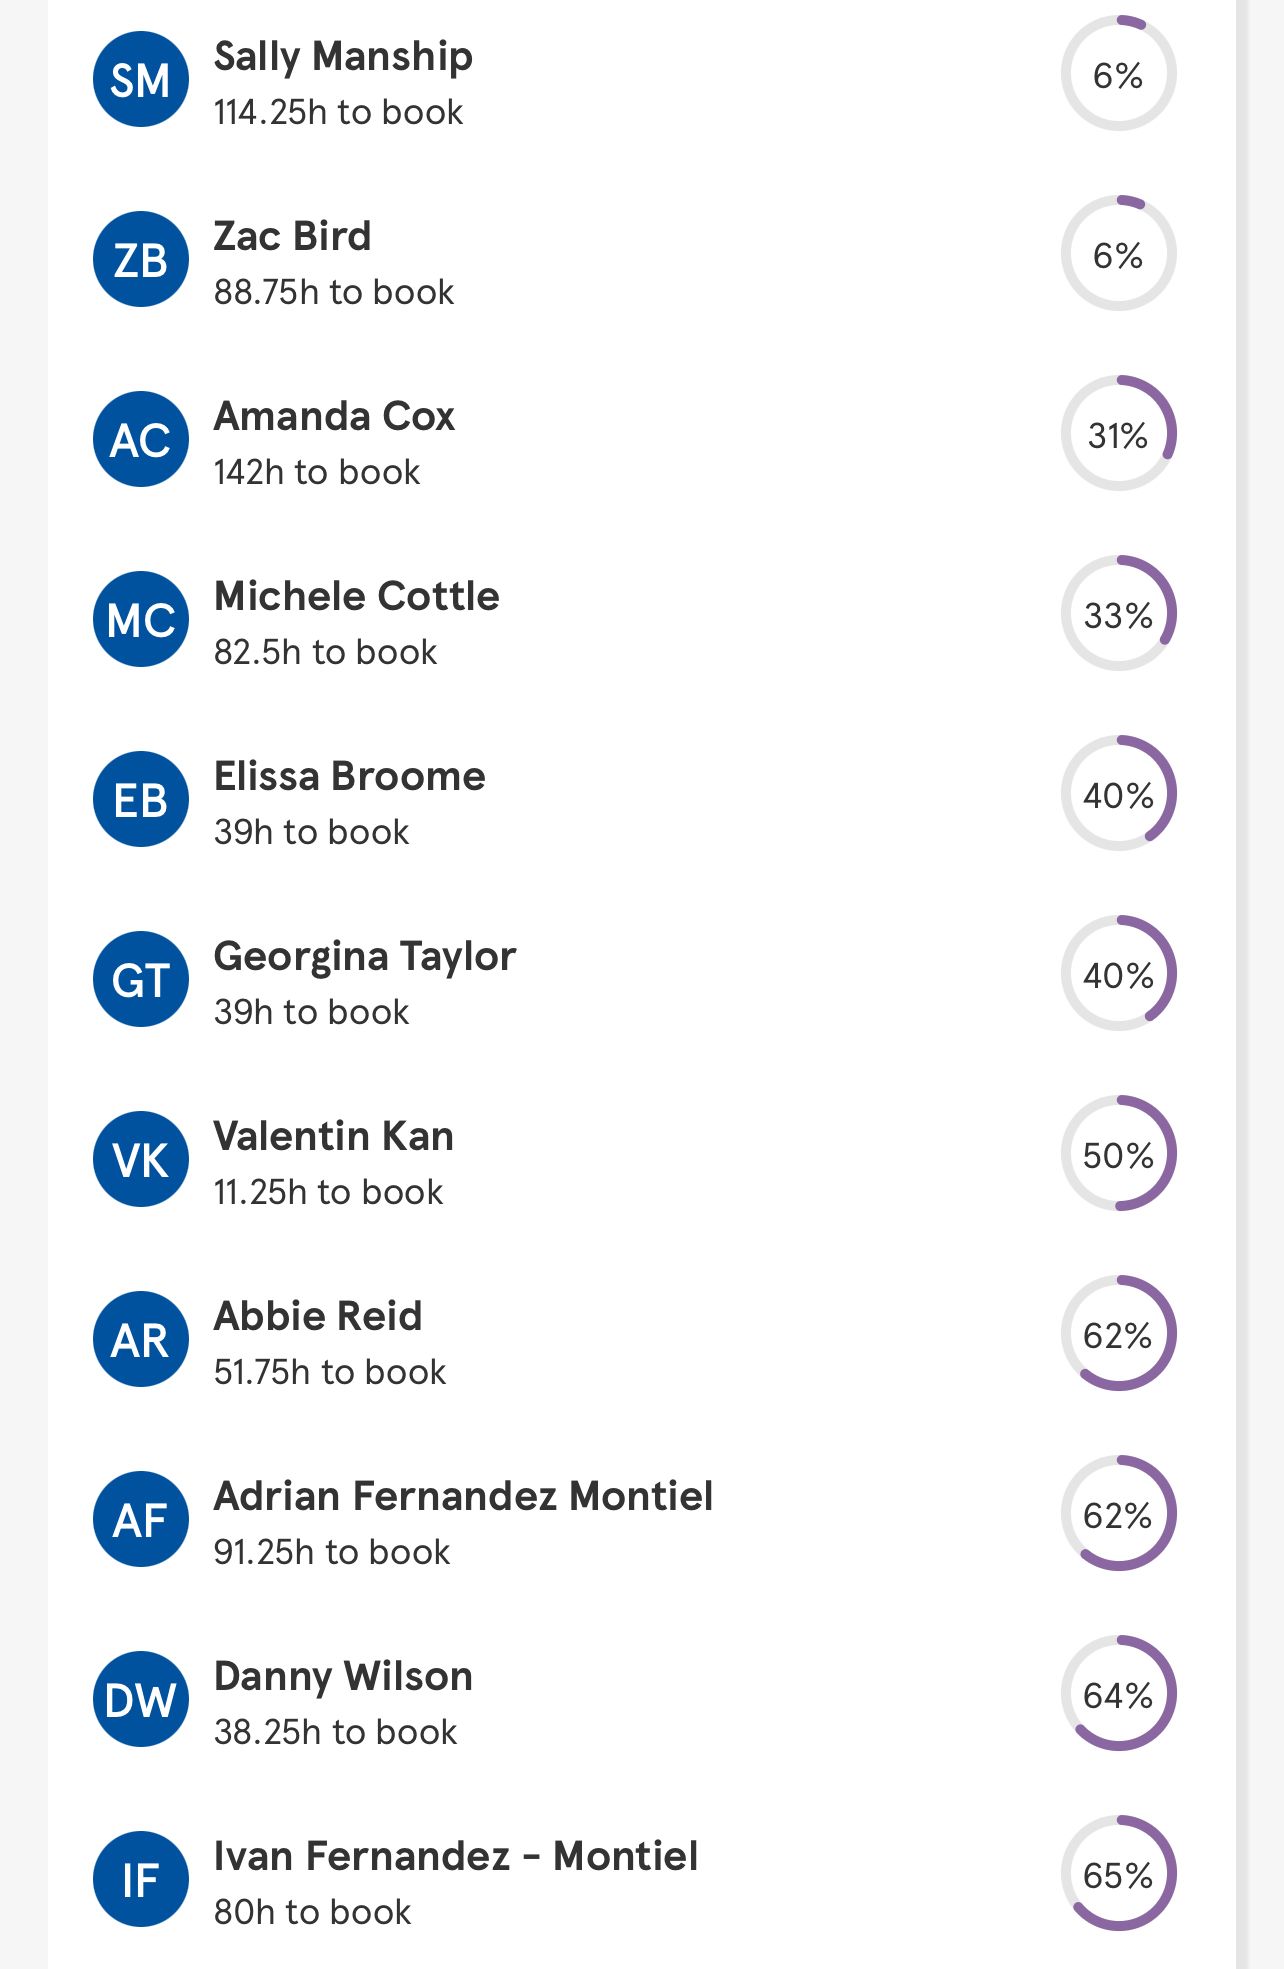Tap Valentin Kan's VK avatar icon

[141, 1159]
